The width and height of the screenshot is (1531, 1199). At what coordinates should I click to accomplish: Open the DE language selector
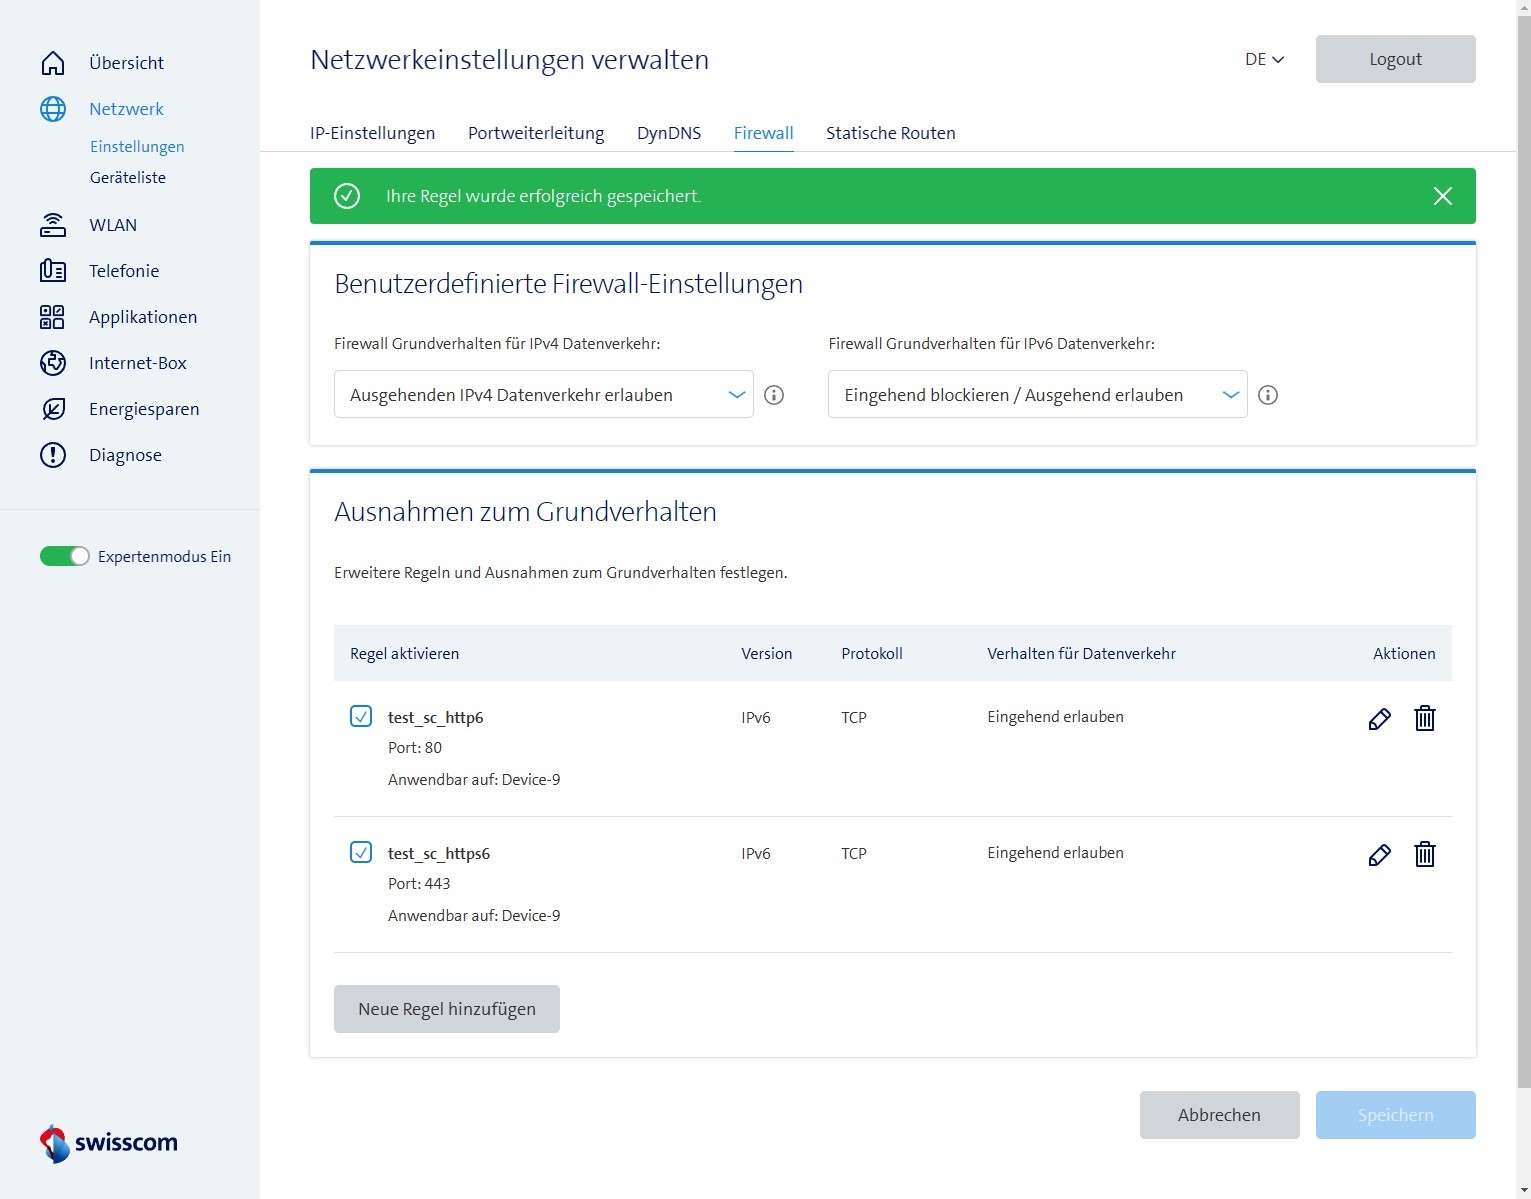(x=1264, y=59)
